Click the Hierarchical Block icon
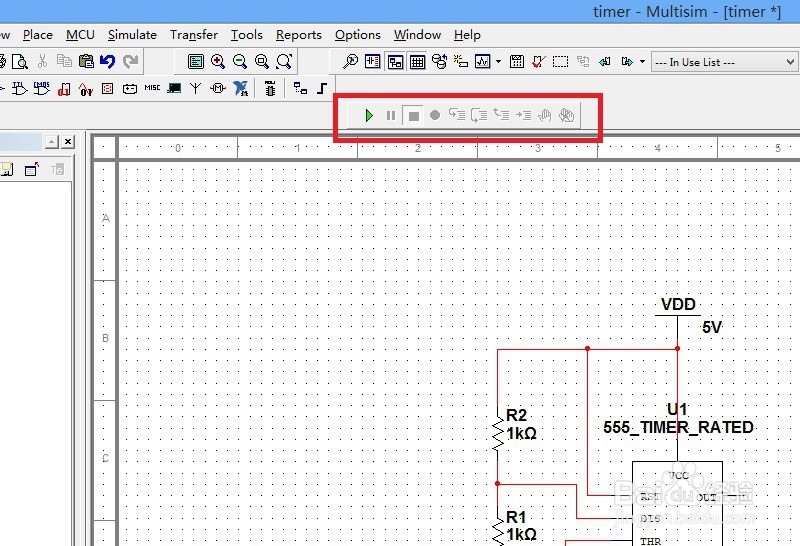 tap(300, 88)
